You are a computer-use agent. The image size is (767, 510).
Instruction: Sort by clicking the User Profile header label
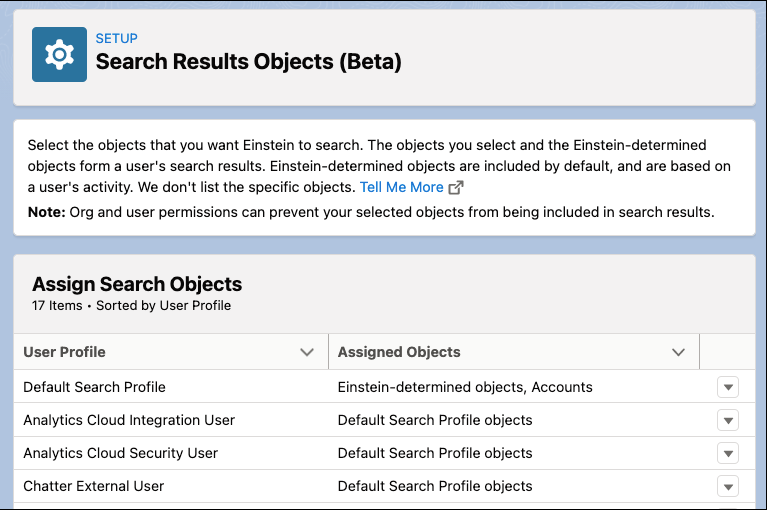[64, 352]
